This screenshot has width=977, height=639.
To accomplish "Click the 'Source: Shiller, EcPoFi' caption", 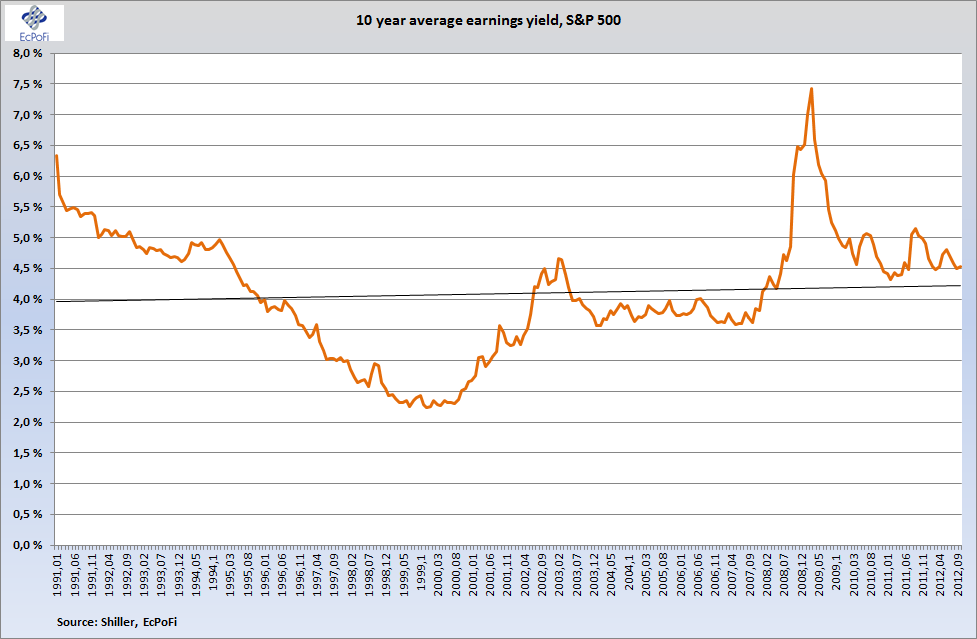I will [117, 622].
